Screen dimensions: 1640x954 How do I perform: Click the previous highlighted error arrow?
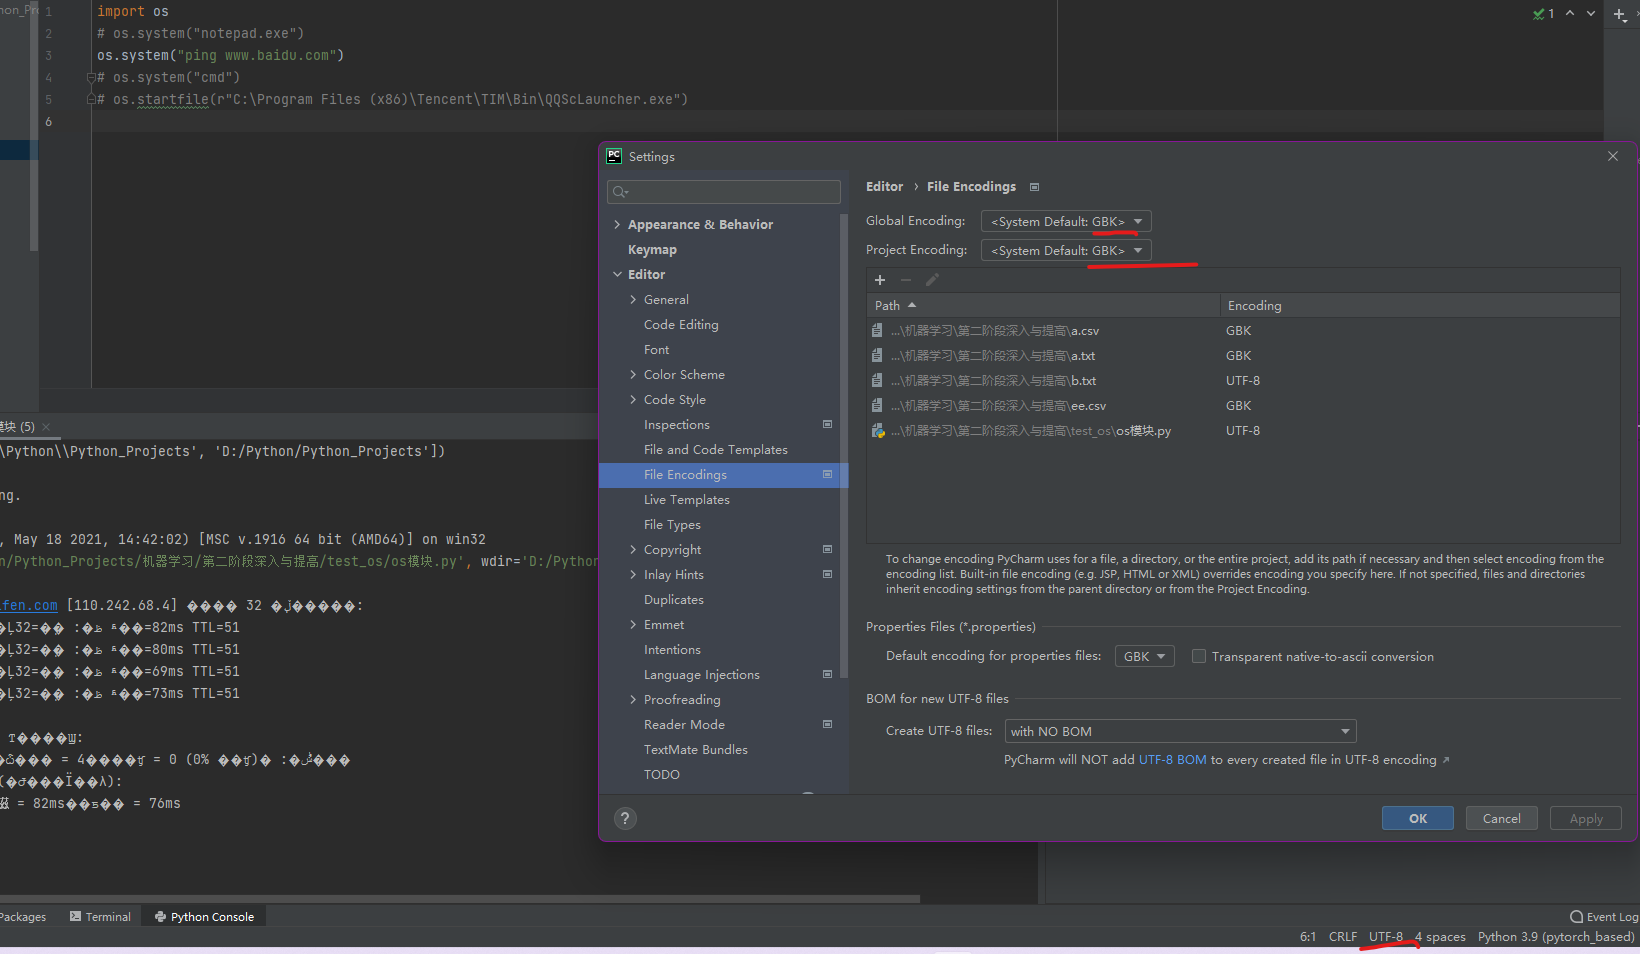[x=1570, y=13]
